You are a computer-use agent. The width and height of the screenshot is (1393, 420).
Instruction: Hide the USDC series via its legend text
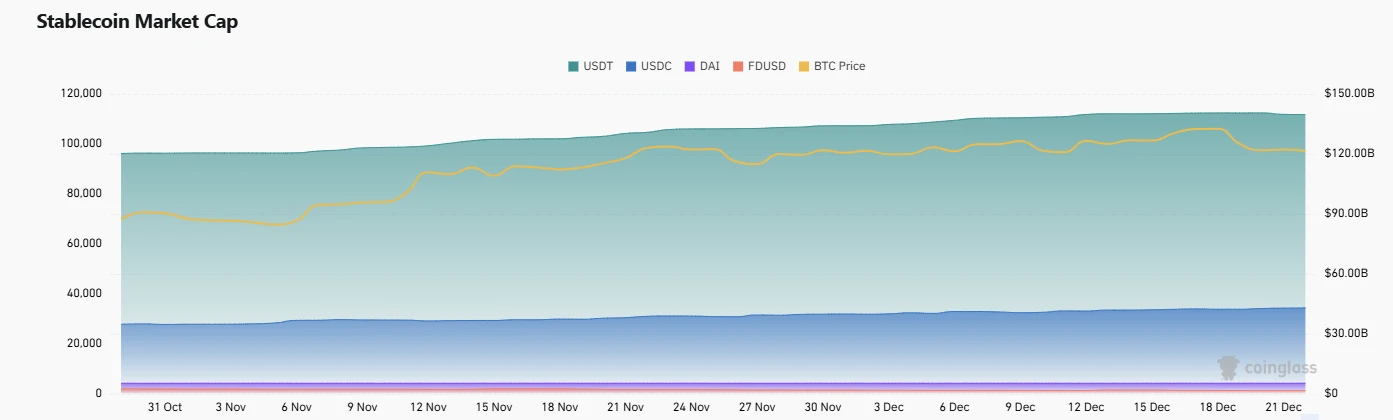click(x=655, y=66)
